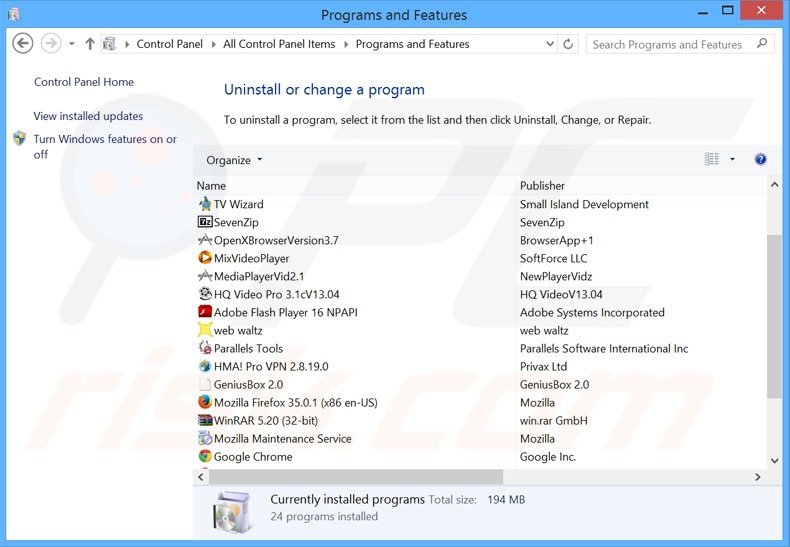
Task: Open Turn Windows features on or off
Action: (x=105, y=146)
